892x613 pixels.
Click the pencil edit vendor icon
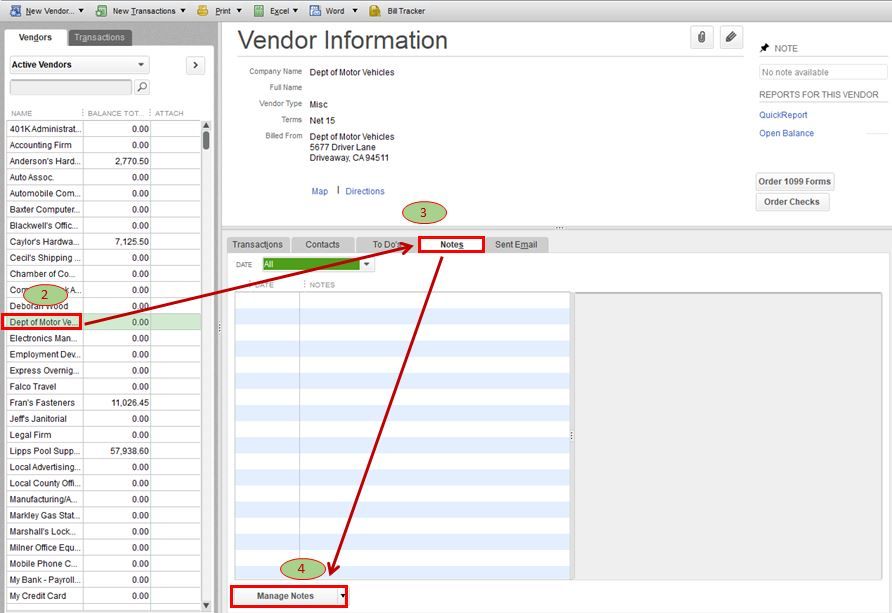pos(731,38)
